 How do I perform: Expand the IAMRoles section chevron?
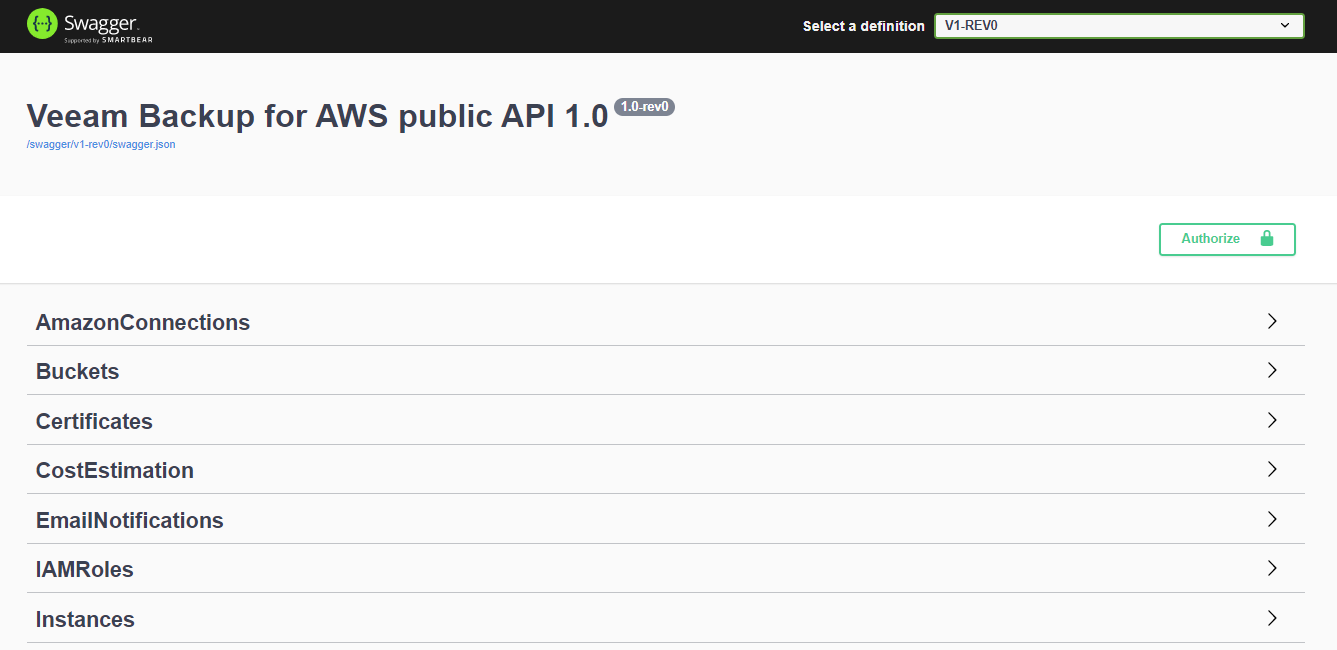(1272, 569)
